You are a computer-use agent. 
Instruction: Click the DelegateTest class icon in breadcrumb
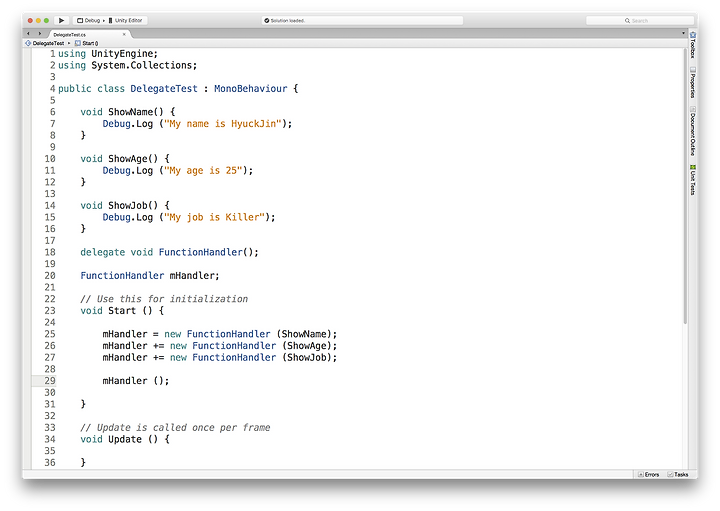click(28, 43)
